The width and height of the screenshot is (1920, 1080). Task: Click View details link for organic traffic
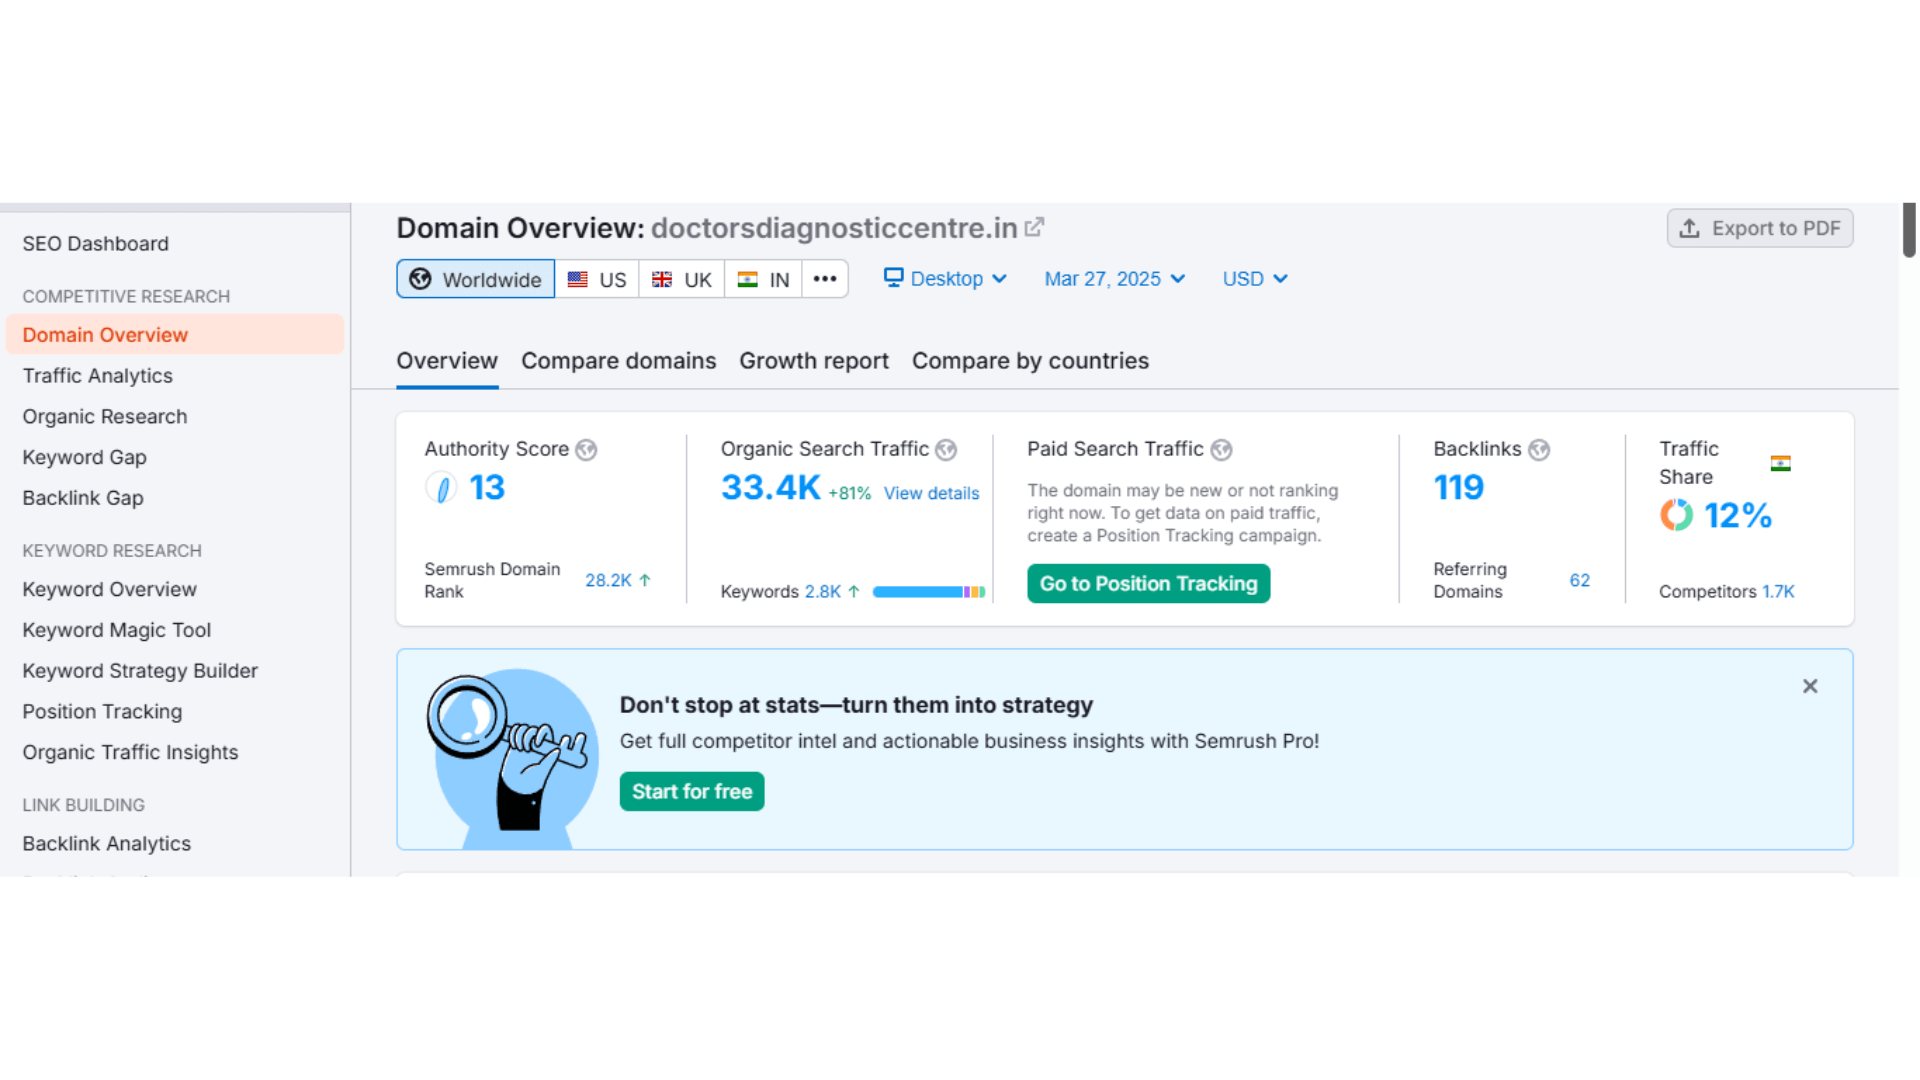930,493
